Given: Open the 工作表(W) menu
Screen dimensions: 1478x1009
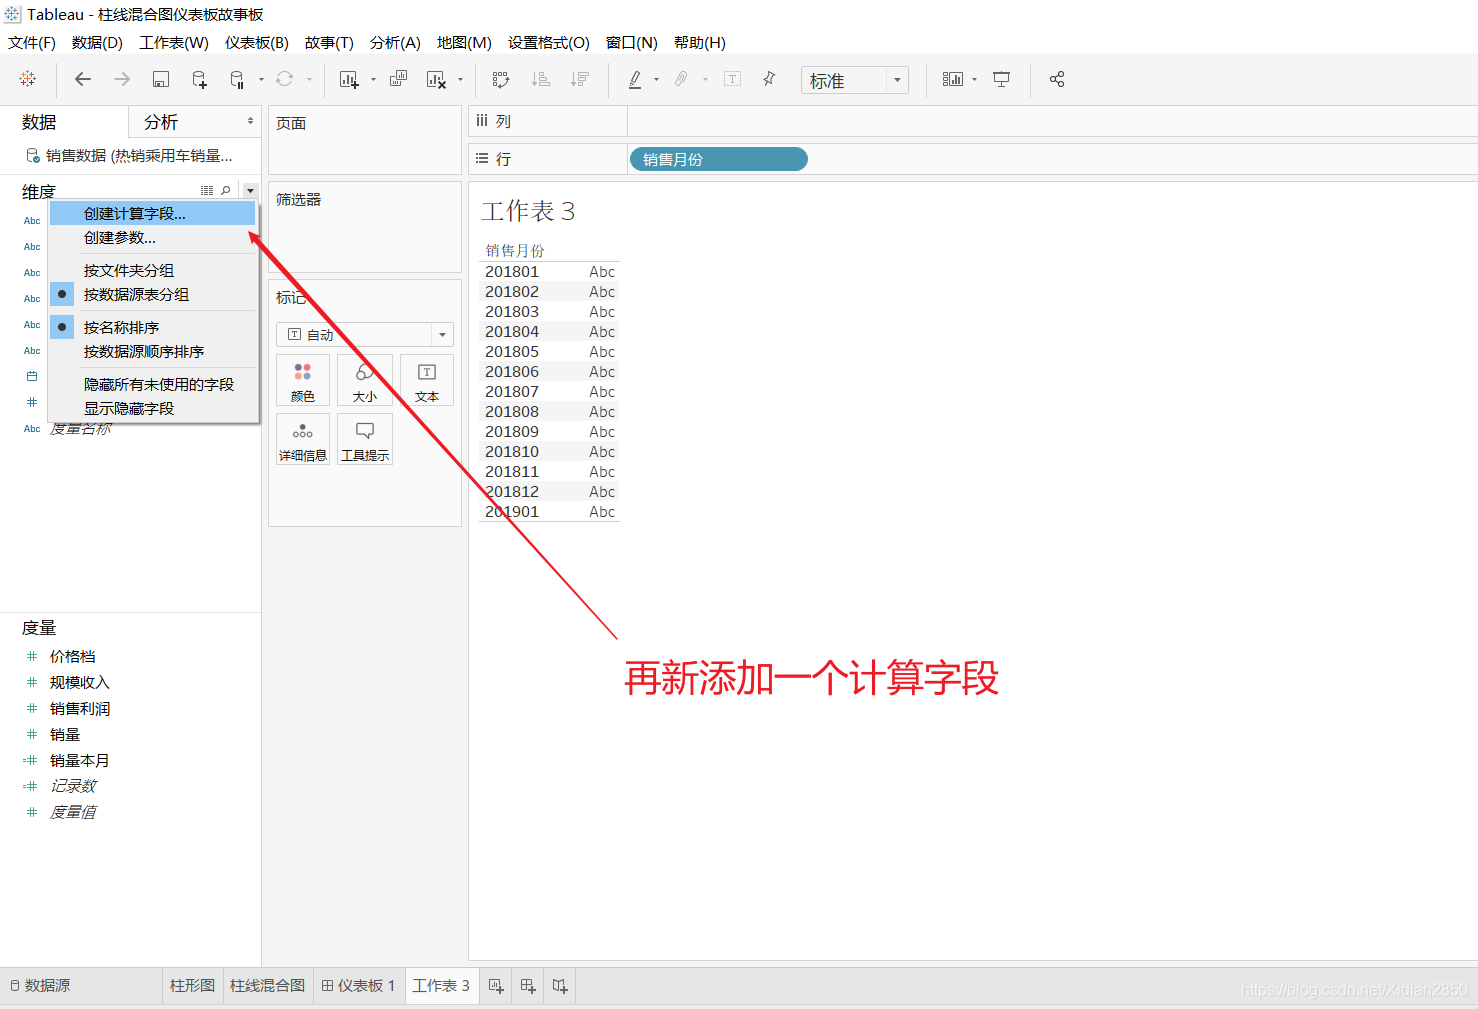Looking at the screenshot, I should pos(174,43).
